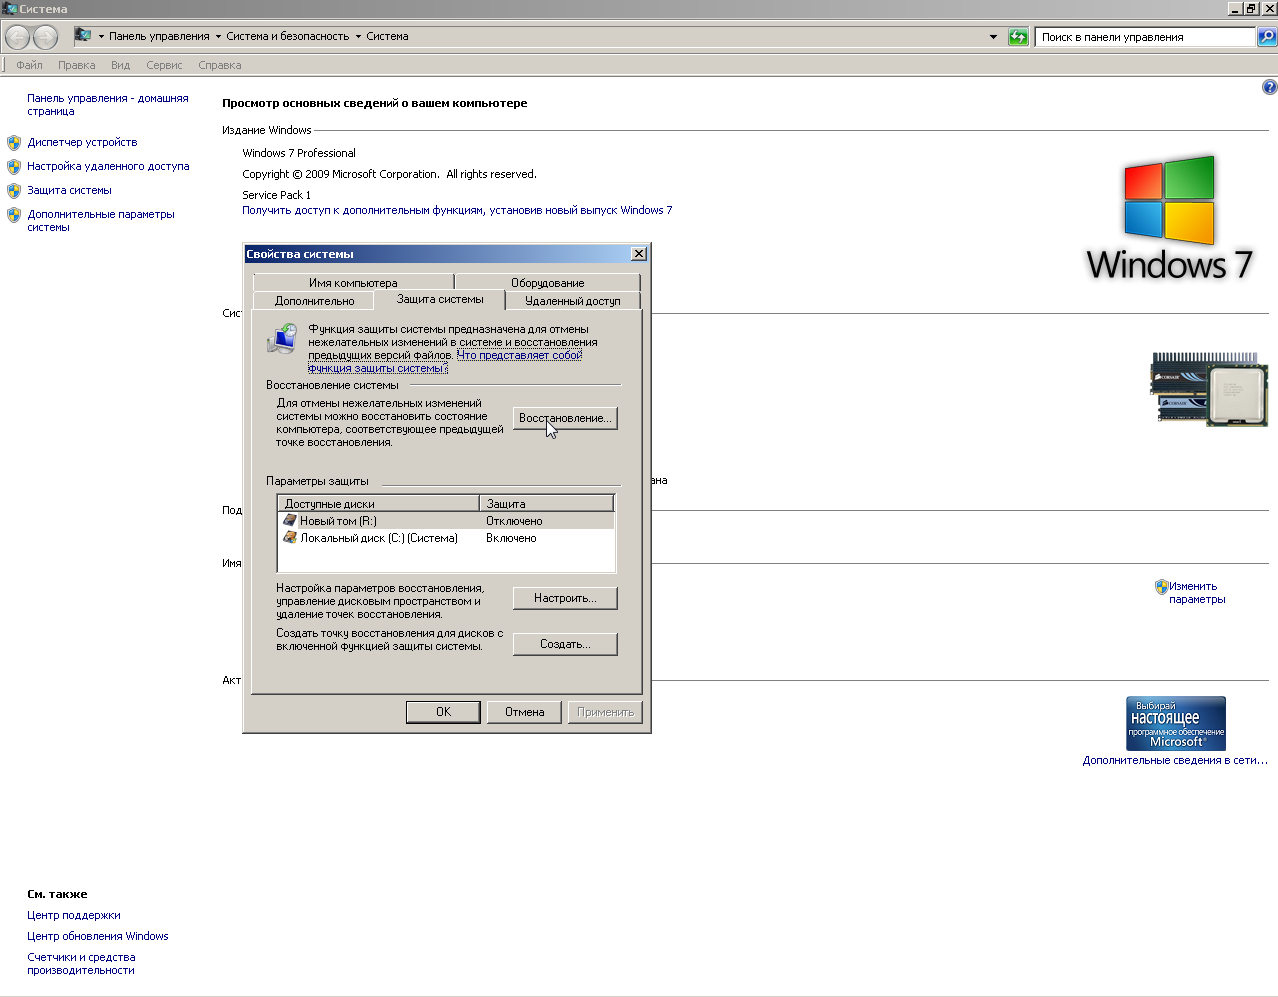
Task: Confirm the dialog with OK
Action: pyautogui.click(x=444, y=712)
